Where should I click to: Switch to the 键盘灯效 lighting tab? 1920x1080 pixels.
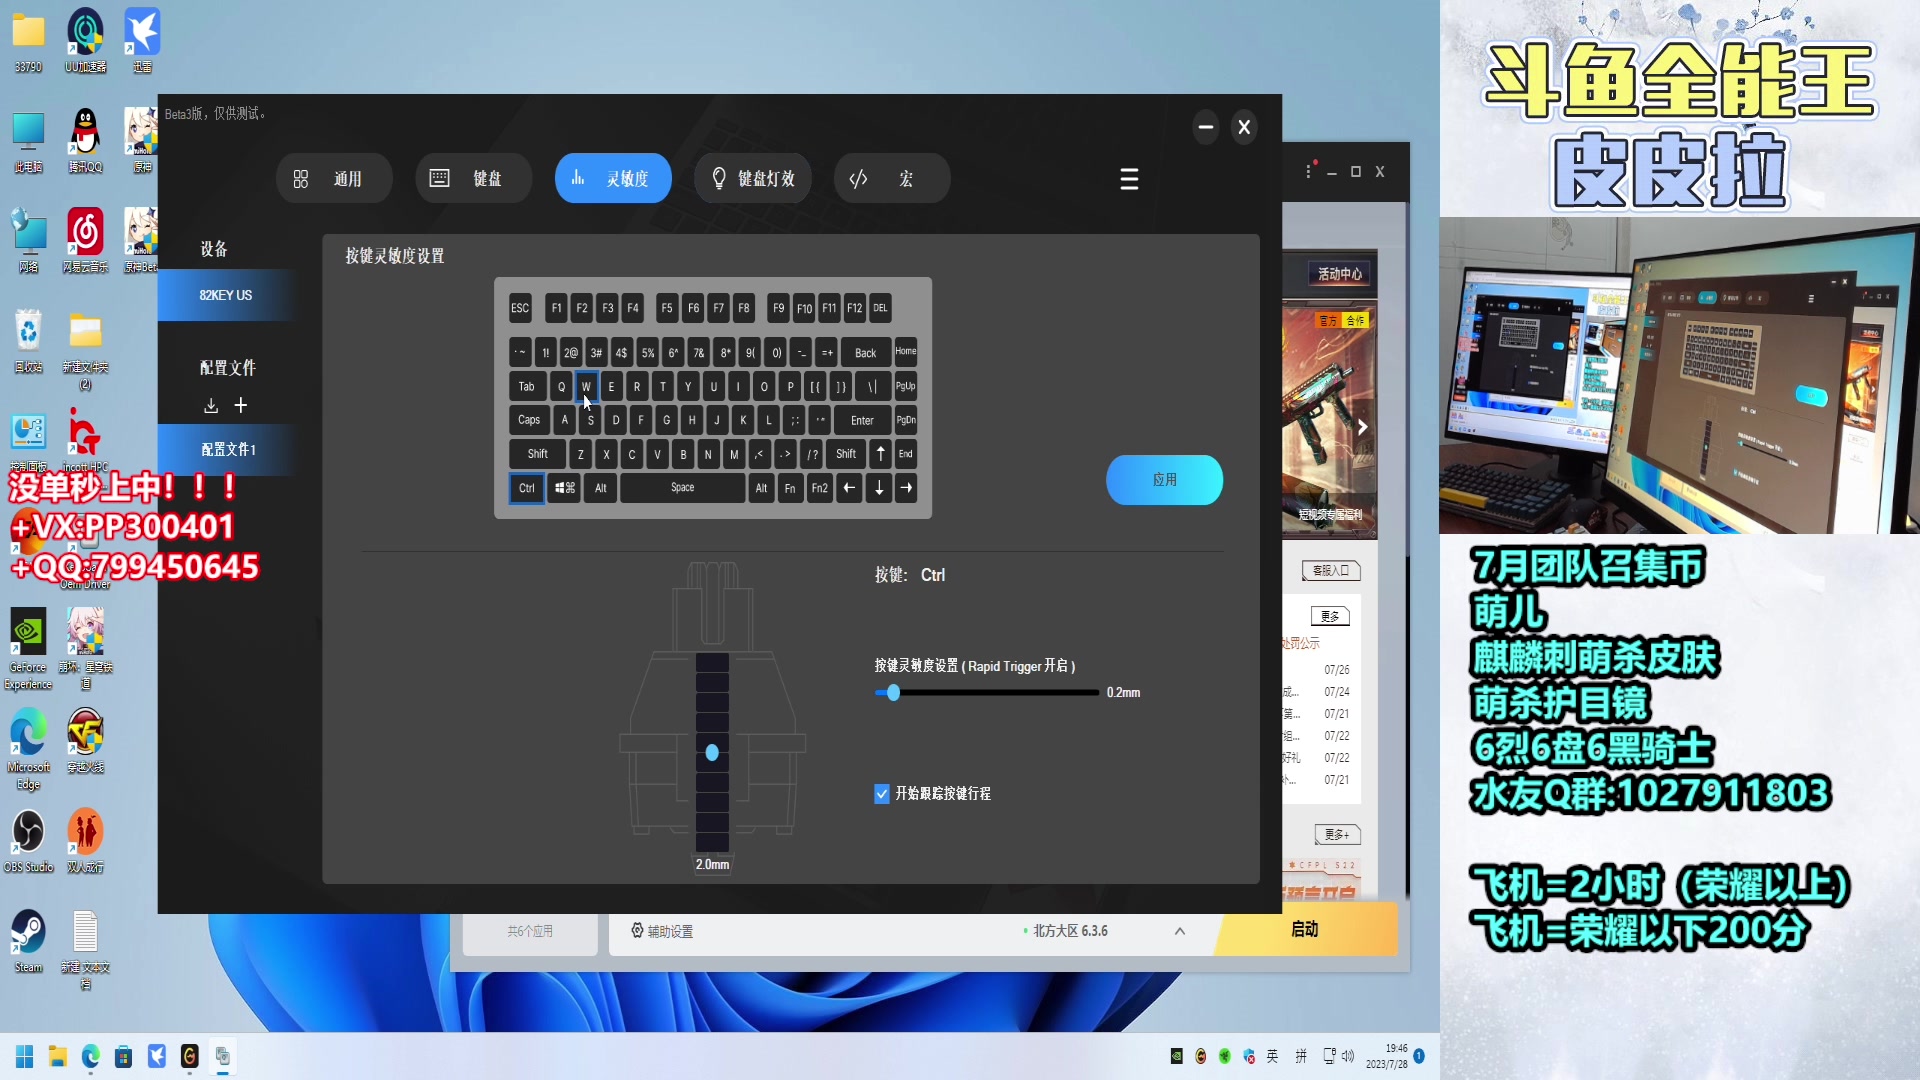(753, 179)
